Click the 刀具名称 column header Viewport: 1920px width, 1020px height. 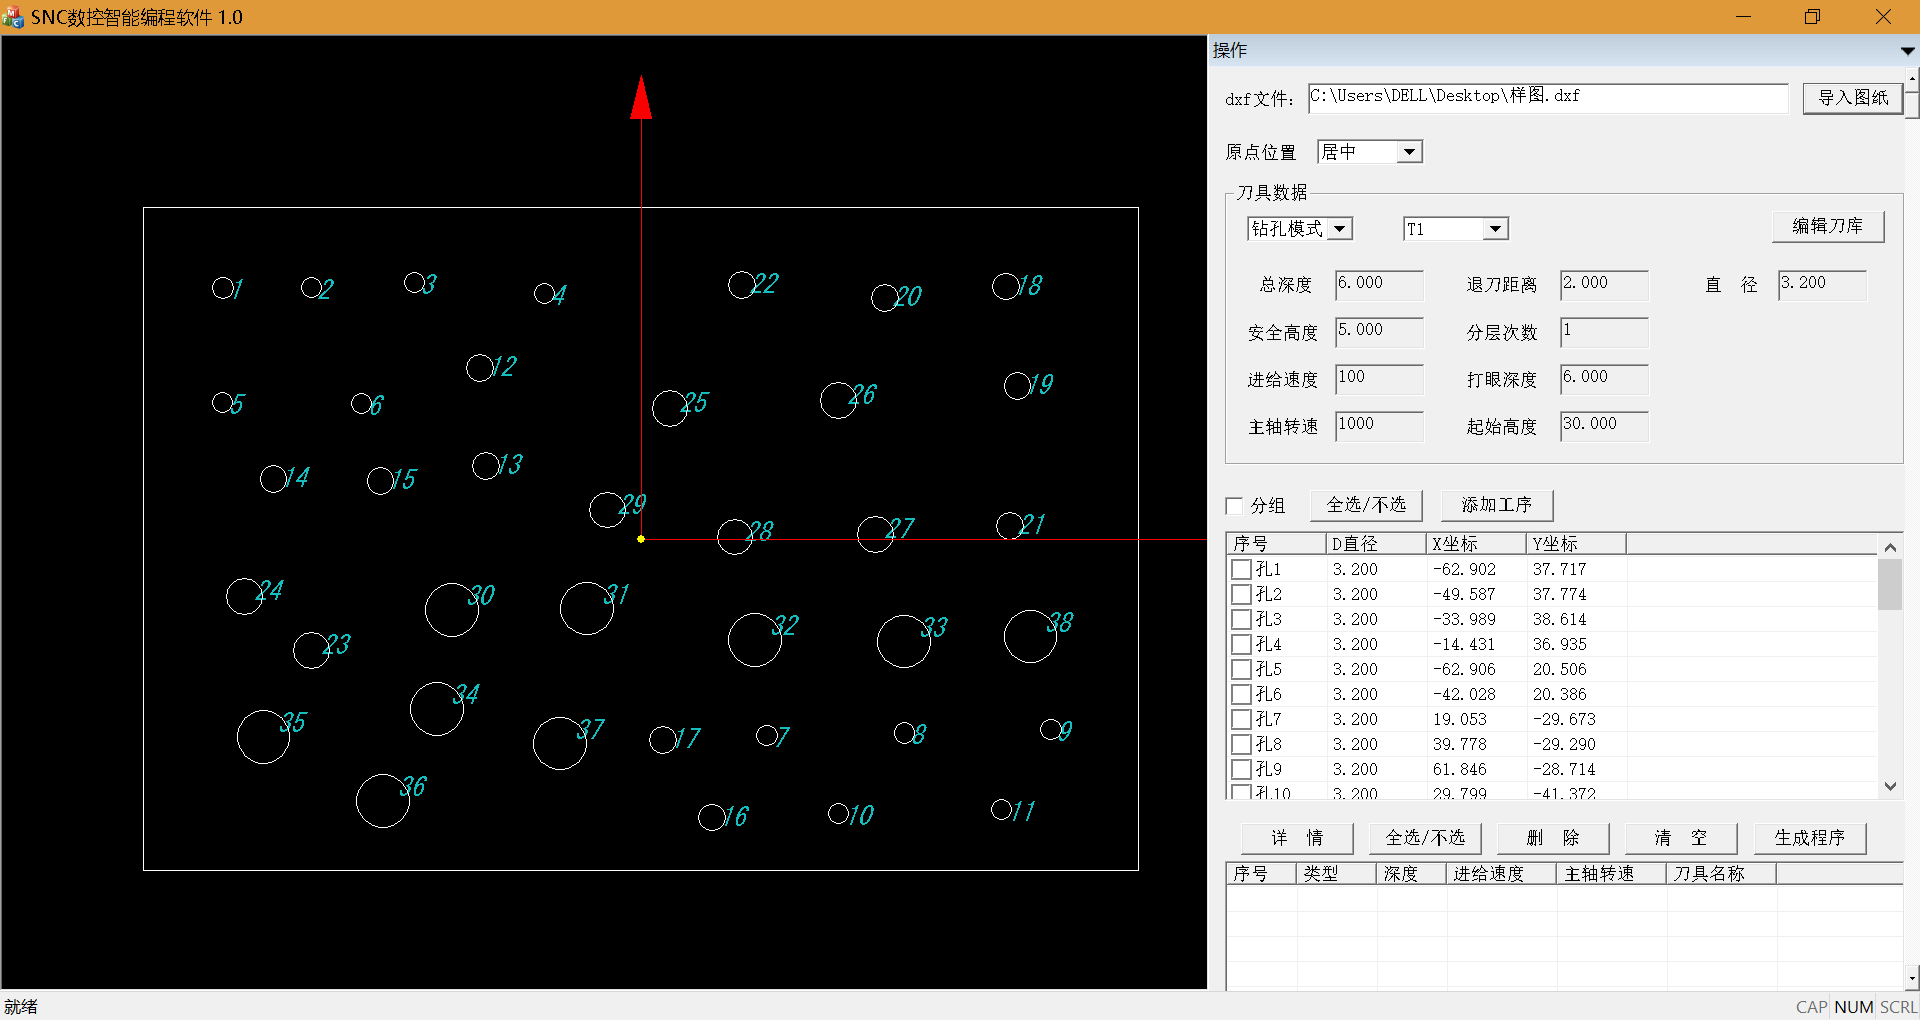[x=1721, y=873]
